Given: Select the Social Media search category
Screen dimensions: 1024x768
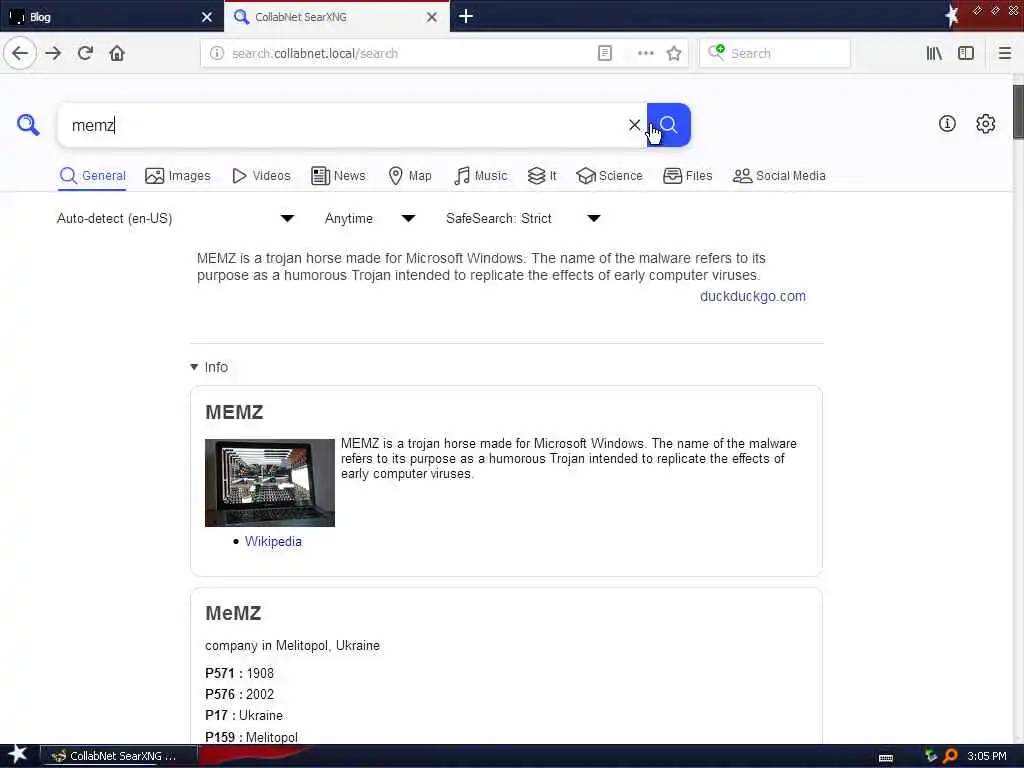Looking at the screenshot, I should [779, 176].
